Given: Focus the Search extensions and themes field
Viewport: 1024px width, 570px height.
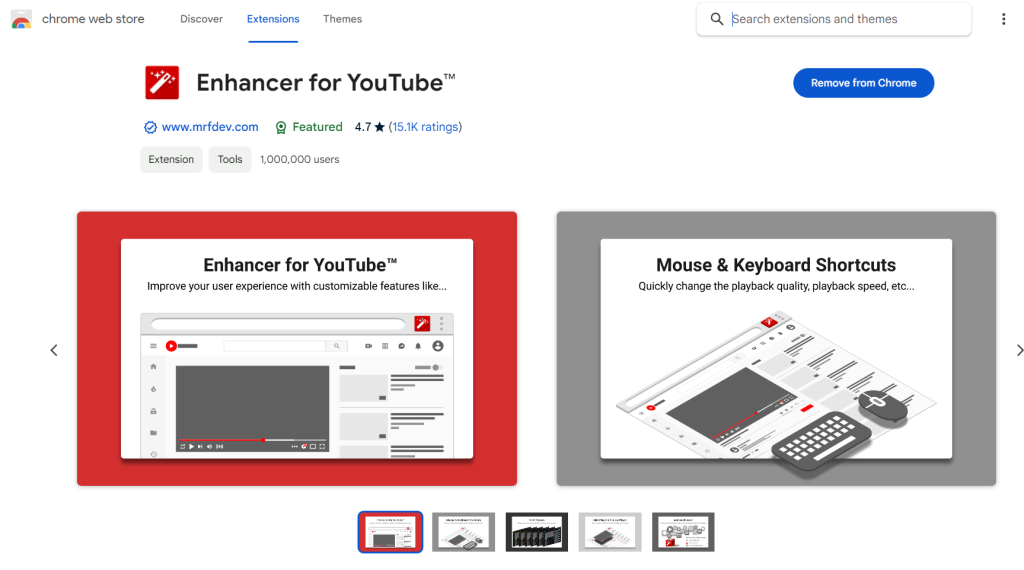Looking at the screenshot, I should [x=833, y=19].
